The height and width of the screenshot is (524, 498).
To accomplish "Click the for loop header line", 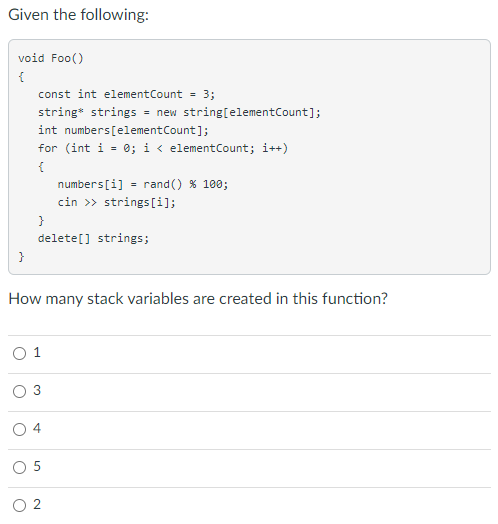I will (x=163, y=148).
